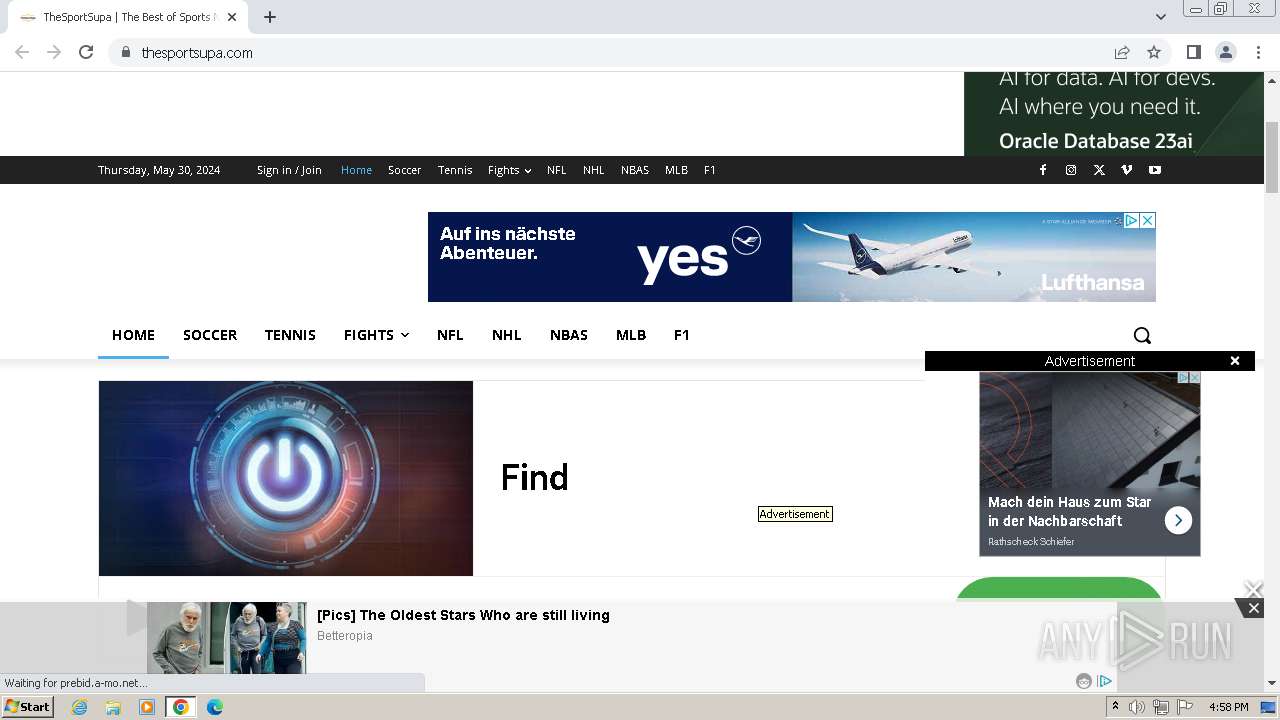This screenshot has width=1280, height=720.
Task: Open AdChoices icon on Lufthansa banner
Action: click(1132, 220)
